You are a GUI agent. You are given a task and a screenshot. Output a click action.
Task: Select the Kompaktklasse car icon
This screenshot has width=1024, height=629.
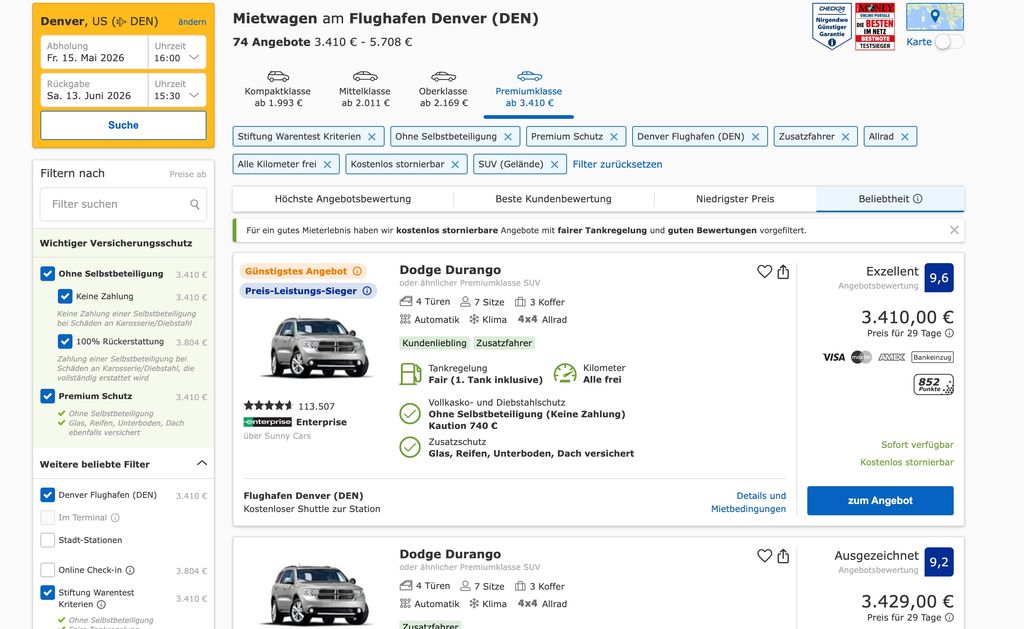pos(277,77)
